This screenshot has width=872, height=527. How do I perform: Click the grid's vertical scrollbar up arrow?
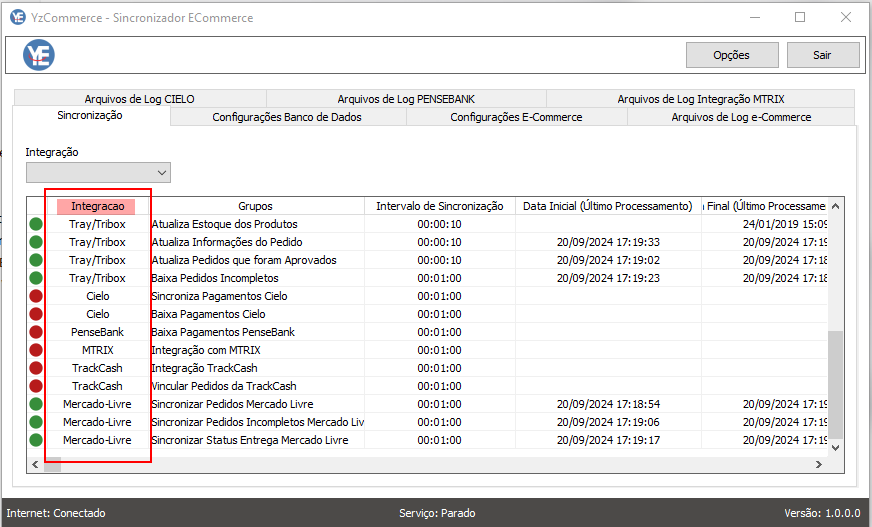(x=835, y=206)
